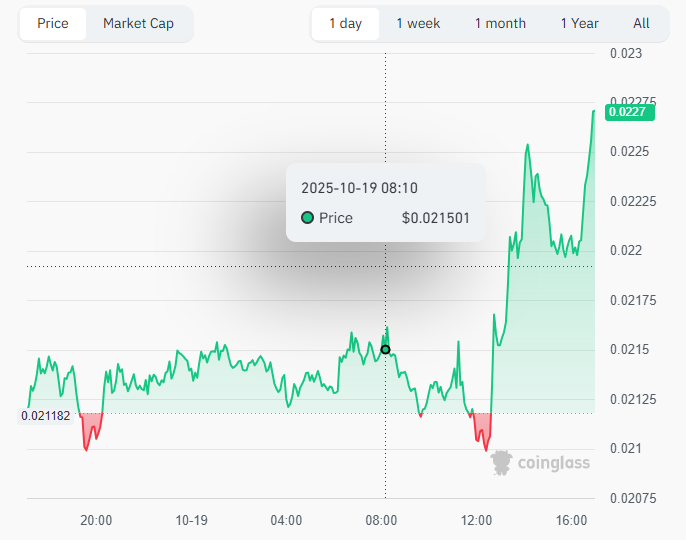Screen dimensions: 686x540
Task: Click the coinglass watermark logo icon
Action: pyautogui.click(x=501, y=461)
